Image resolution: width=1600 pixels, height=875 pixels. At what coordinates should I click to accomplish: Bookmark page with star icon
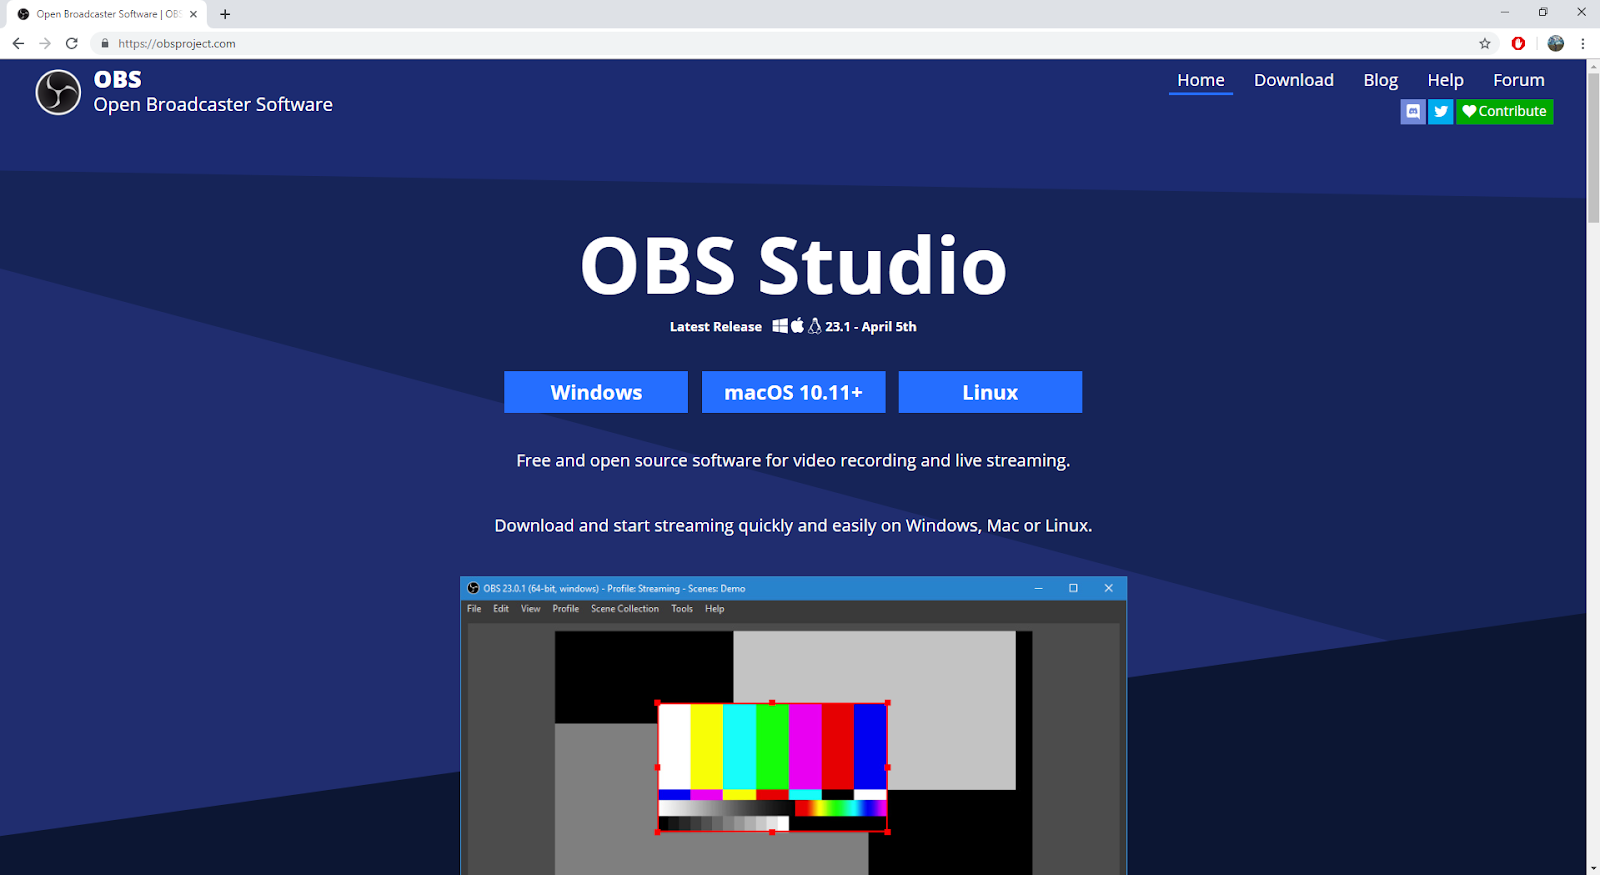1485,43
